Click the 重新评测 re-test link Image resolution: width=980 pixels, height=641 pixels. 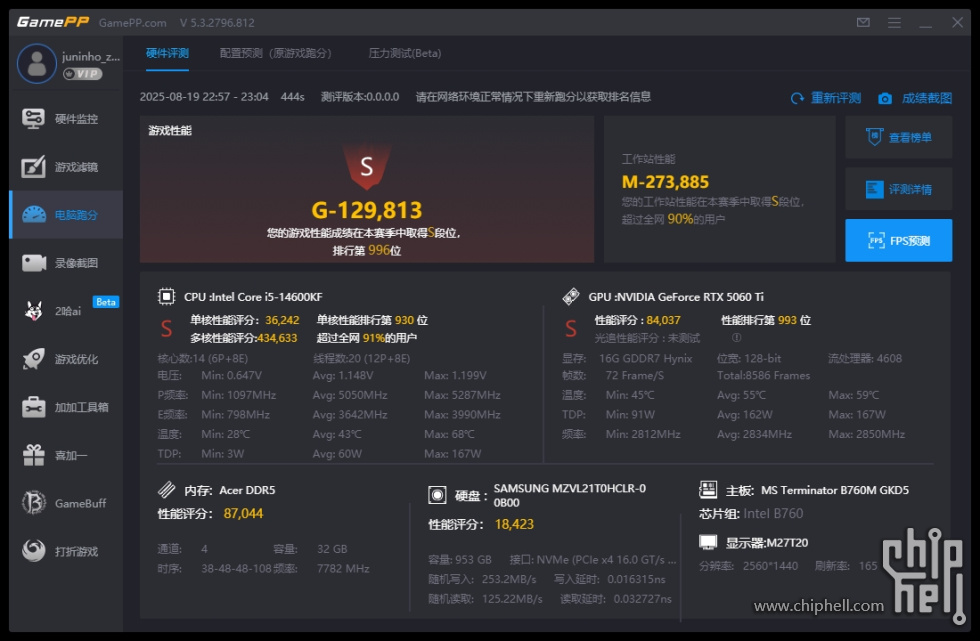tap(836, 99)
